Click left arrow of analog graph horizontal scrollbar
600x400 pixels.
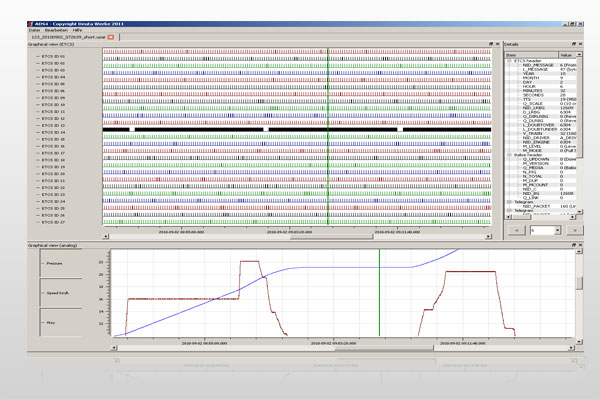coord(114,348)
